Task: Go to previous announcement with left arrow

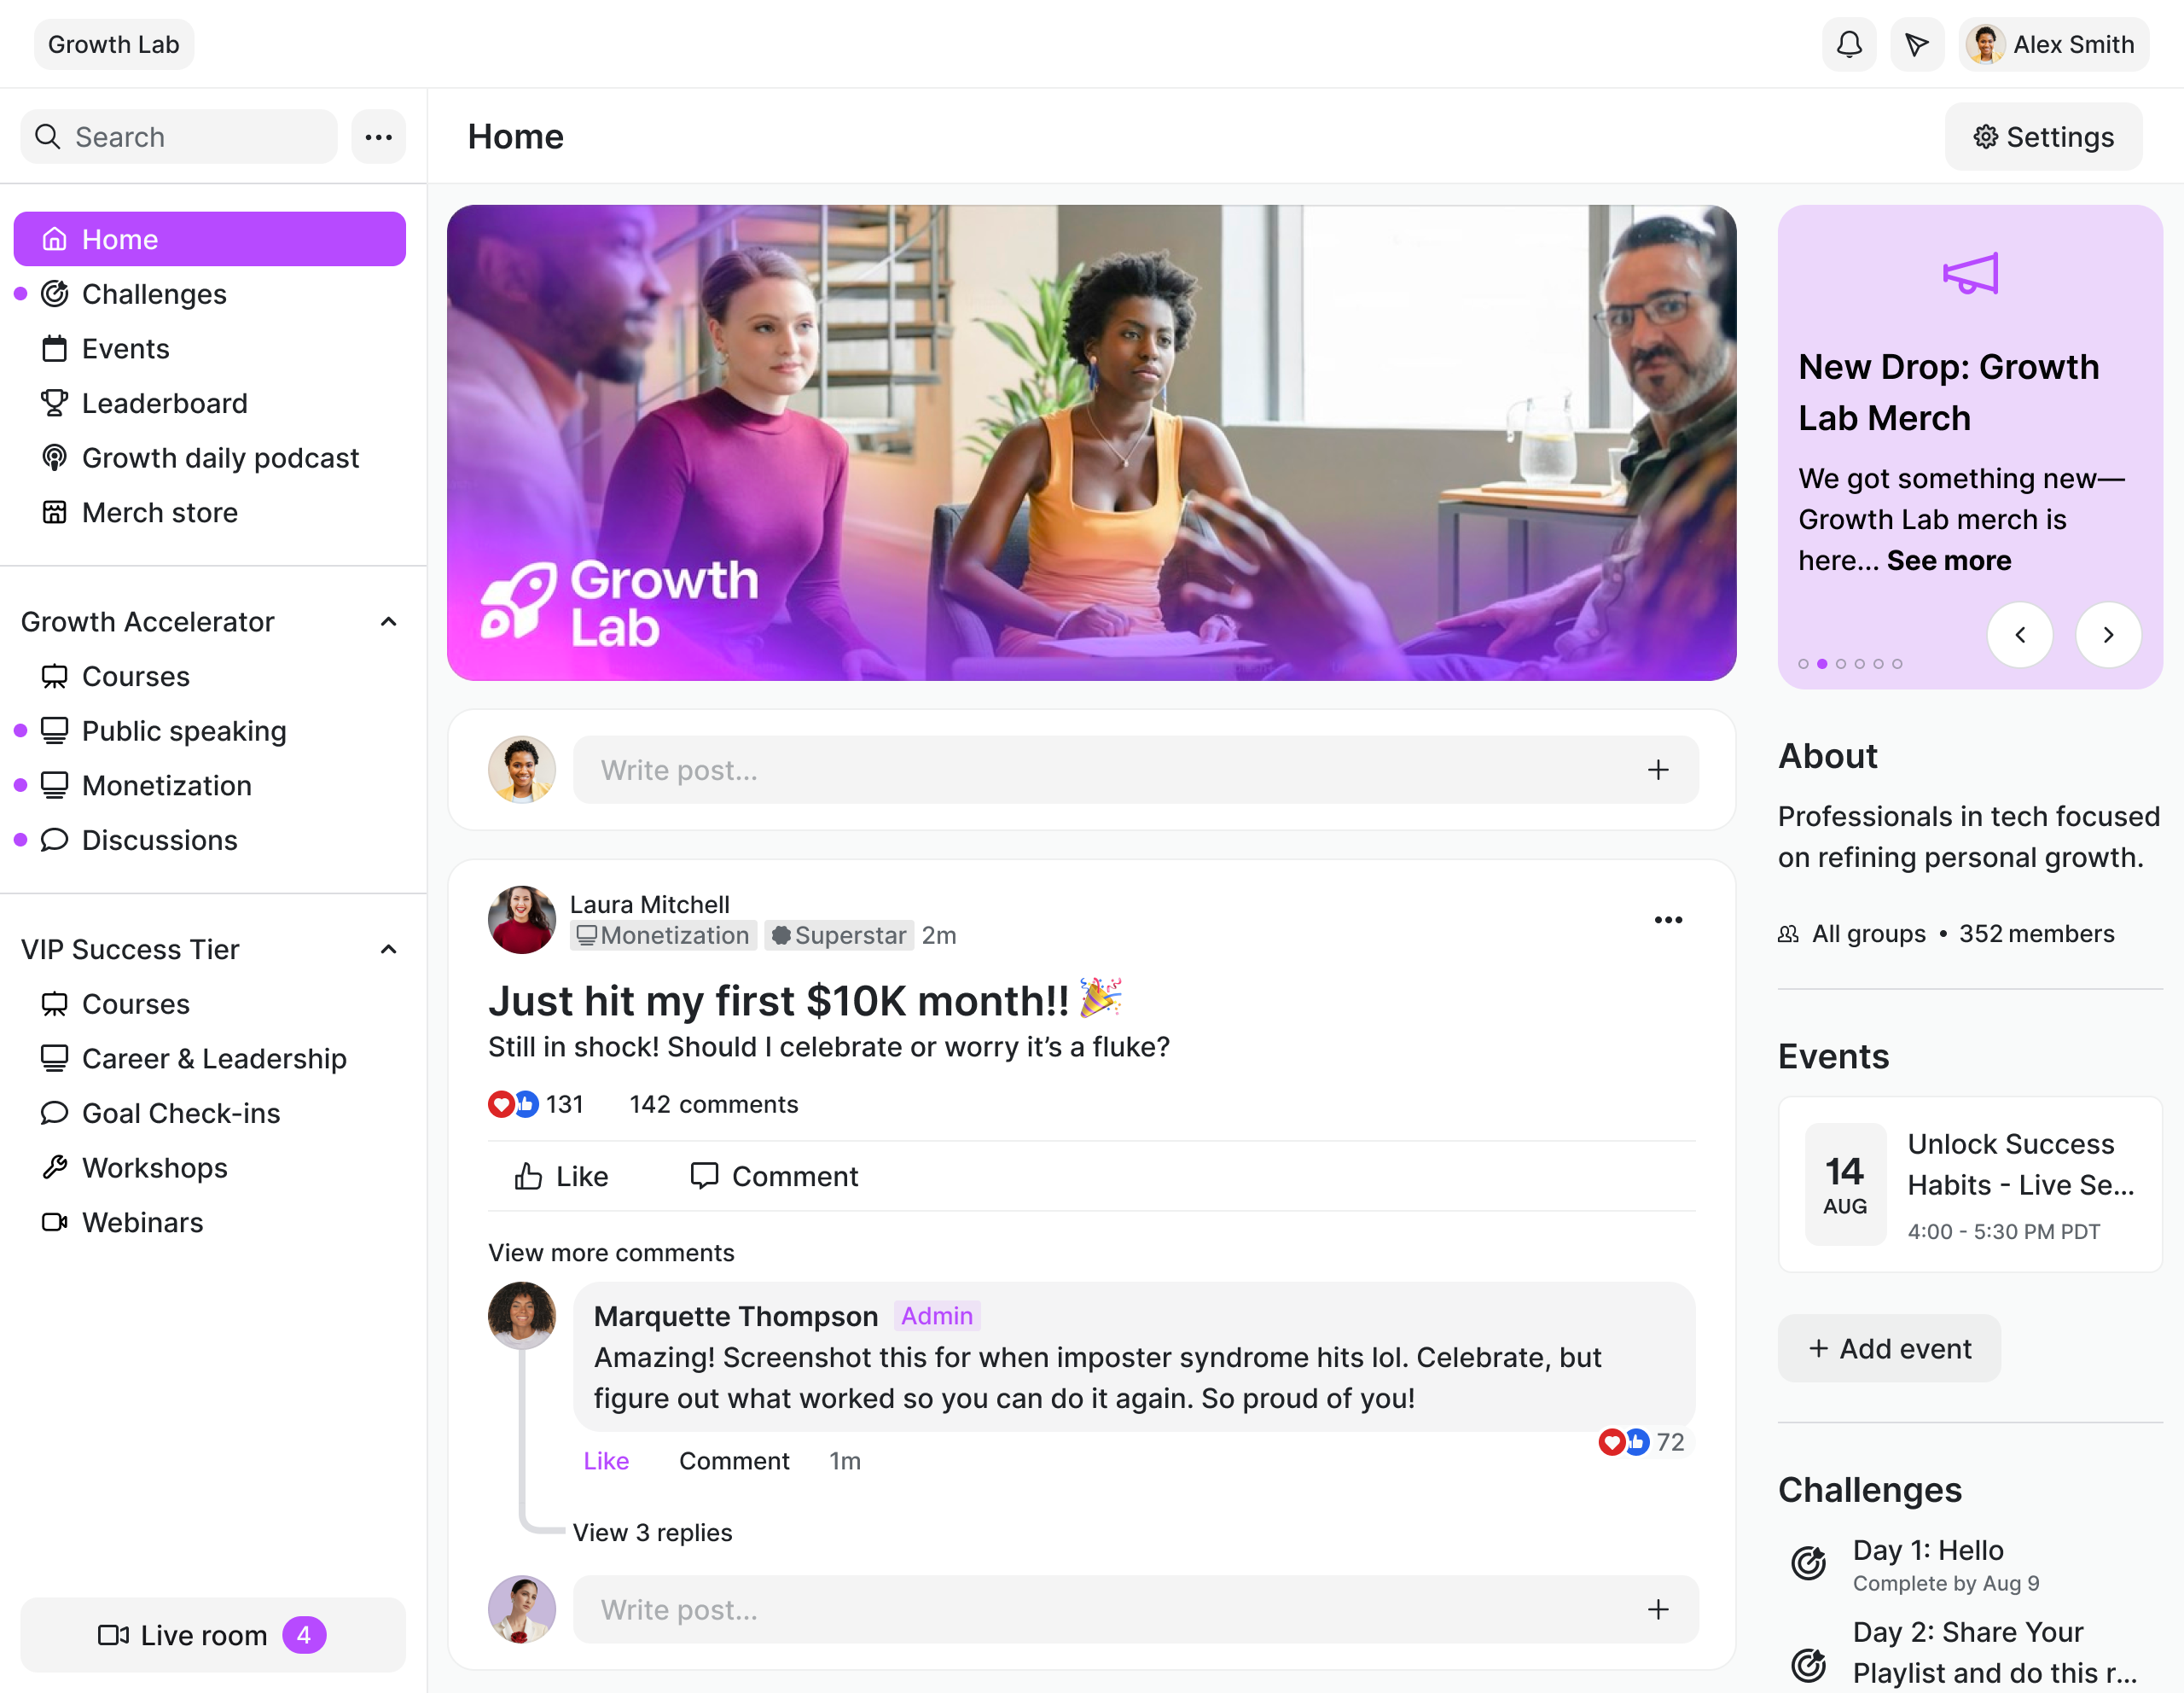Action: [x=2019, y=635]
